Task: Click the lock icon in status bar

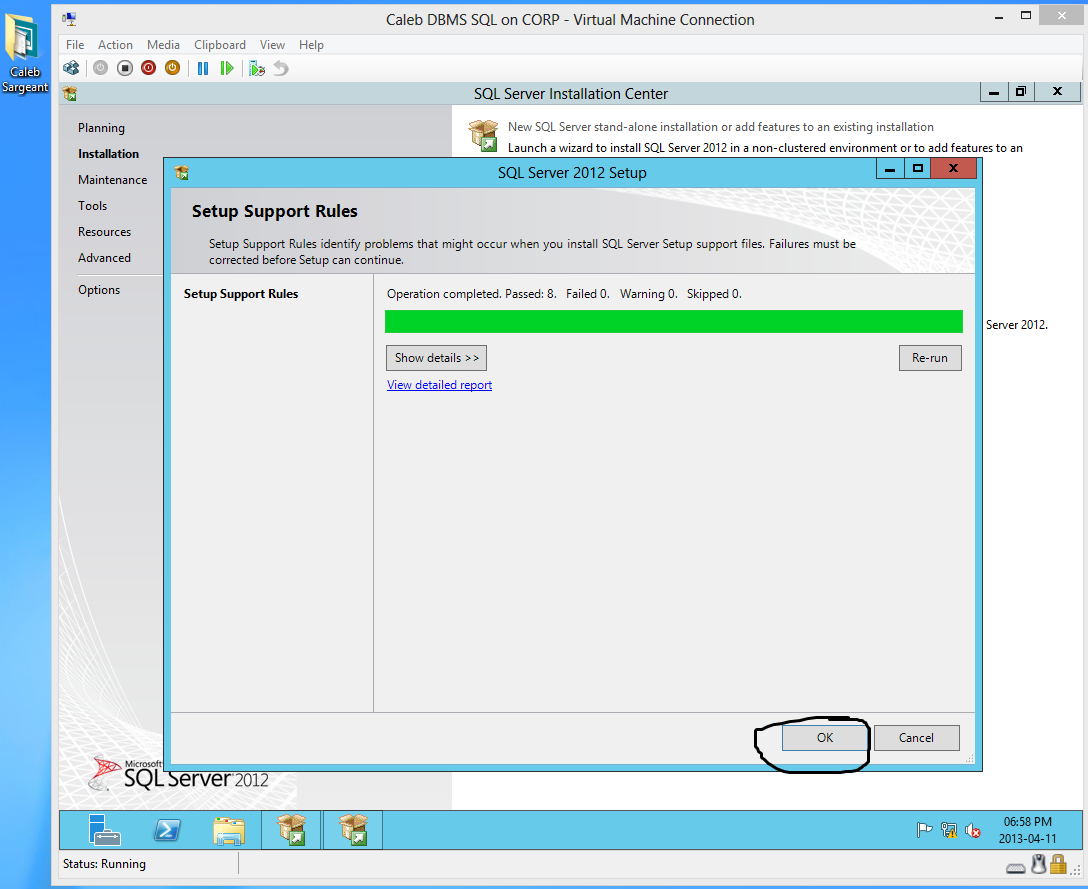Action: click(1058, 864)
